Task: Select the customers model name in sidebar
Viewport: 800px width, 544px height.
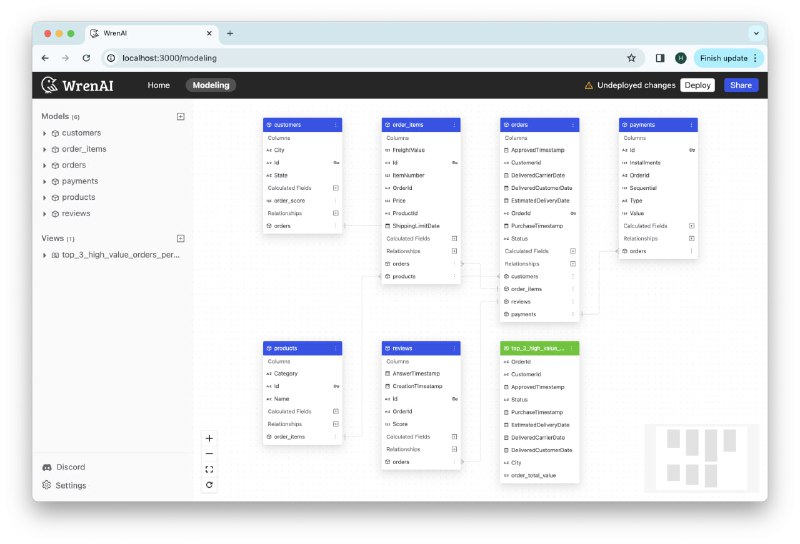Action: pos(81,133)
